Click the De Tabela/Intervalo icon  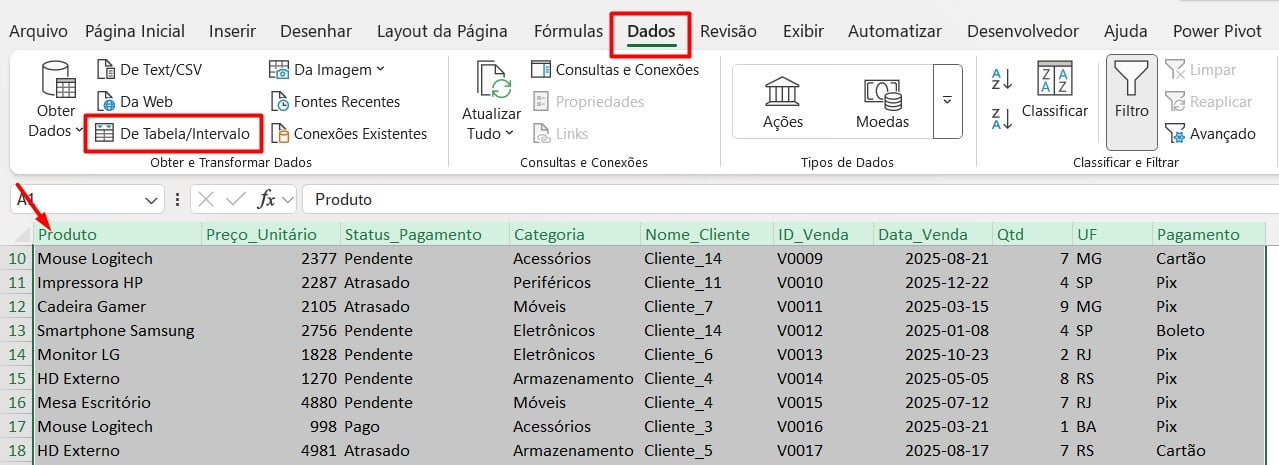(104, 134)
